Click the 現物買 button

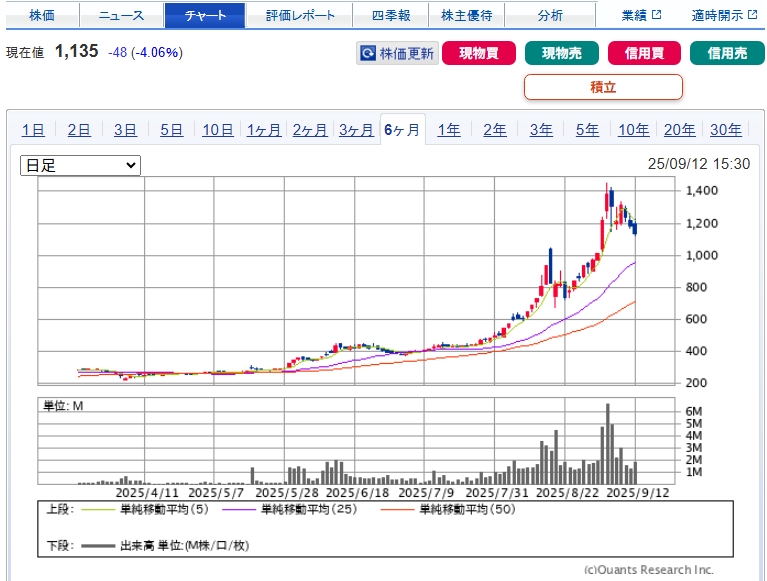tap(479, 53)
